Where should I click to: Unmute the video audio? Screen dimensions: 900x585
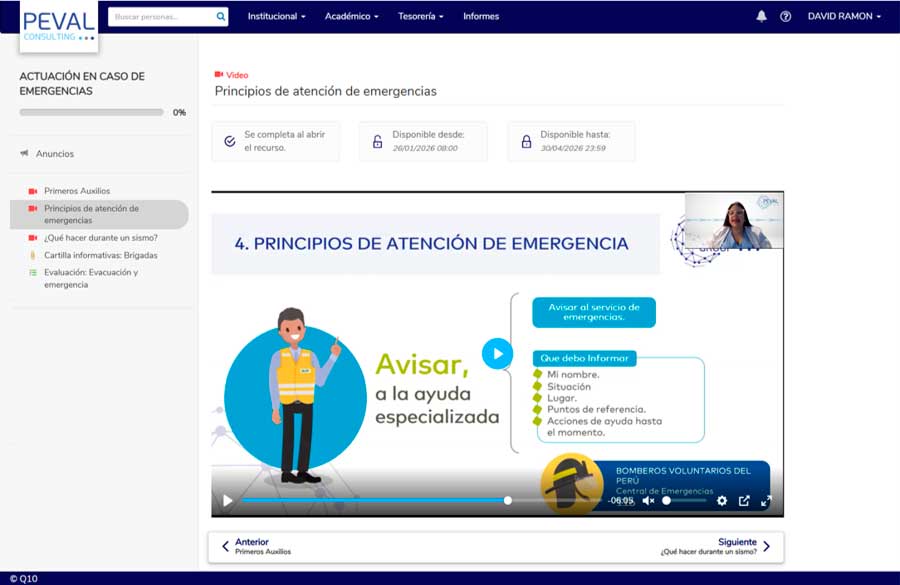[648, 501]
